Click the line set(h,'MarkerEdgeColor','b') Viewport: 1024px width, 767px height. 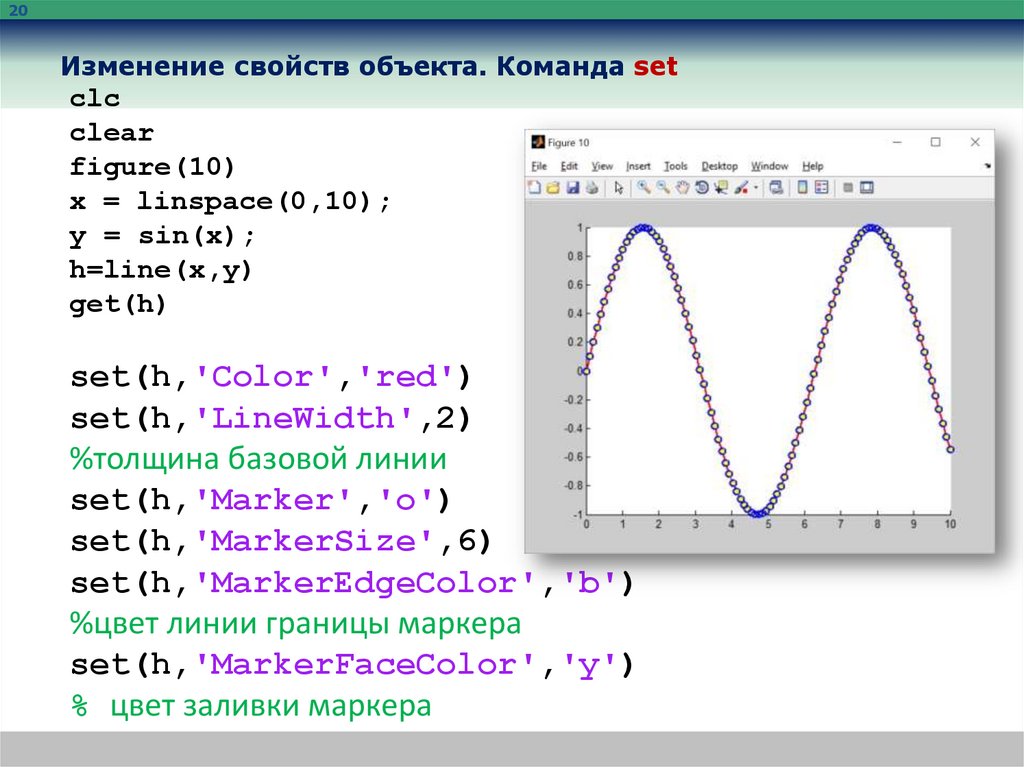[352, 583]
